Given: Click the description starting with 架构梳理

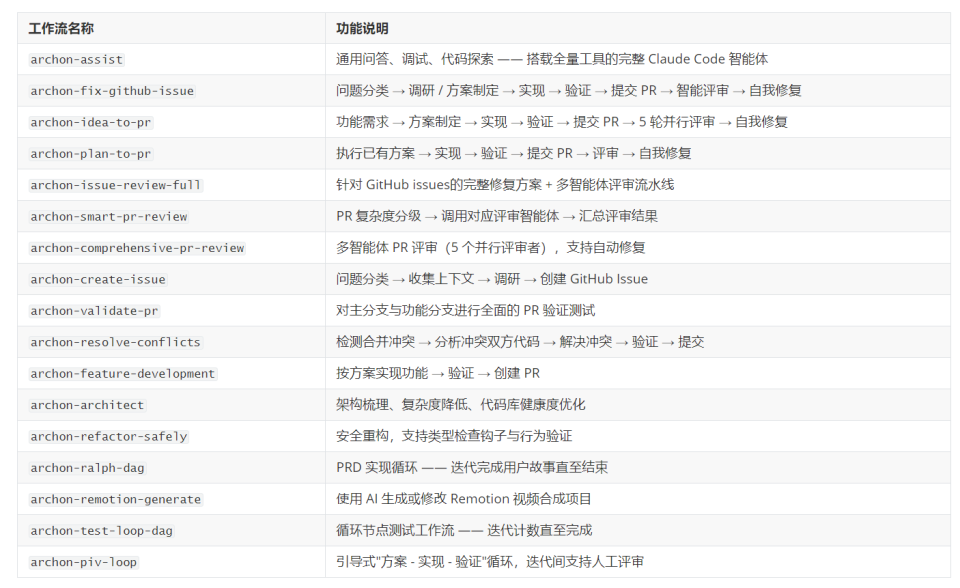Looking at the screenshot, I should (x=460, y=404).
